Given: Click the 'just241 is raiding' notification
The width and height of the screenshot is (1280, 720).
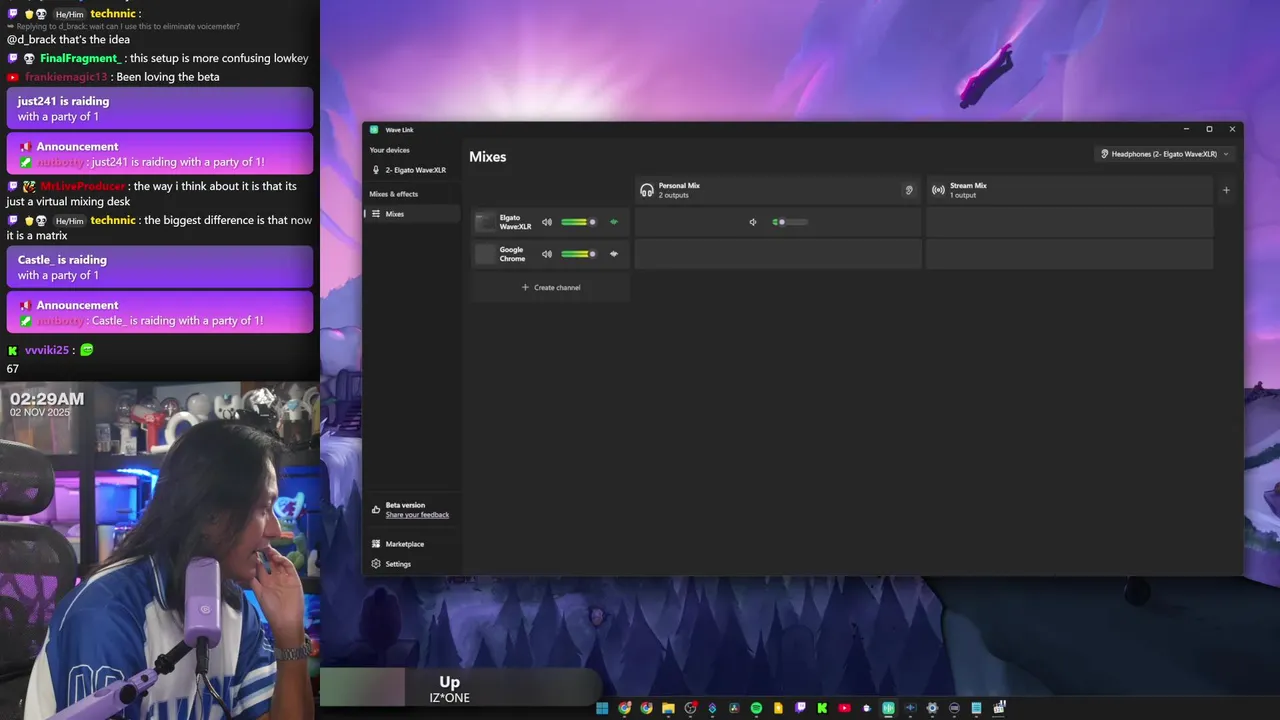Looking at the screenshot, I should 160,108.
